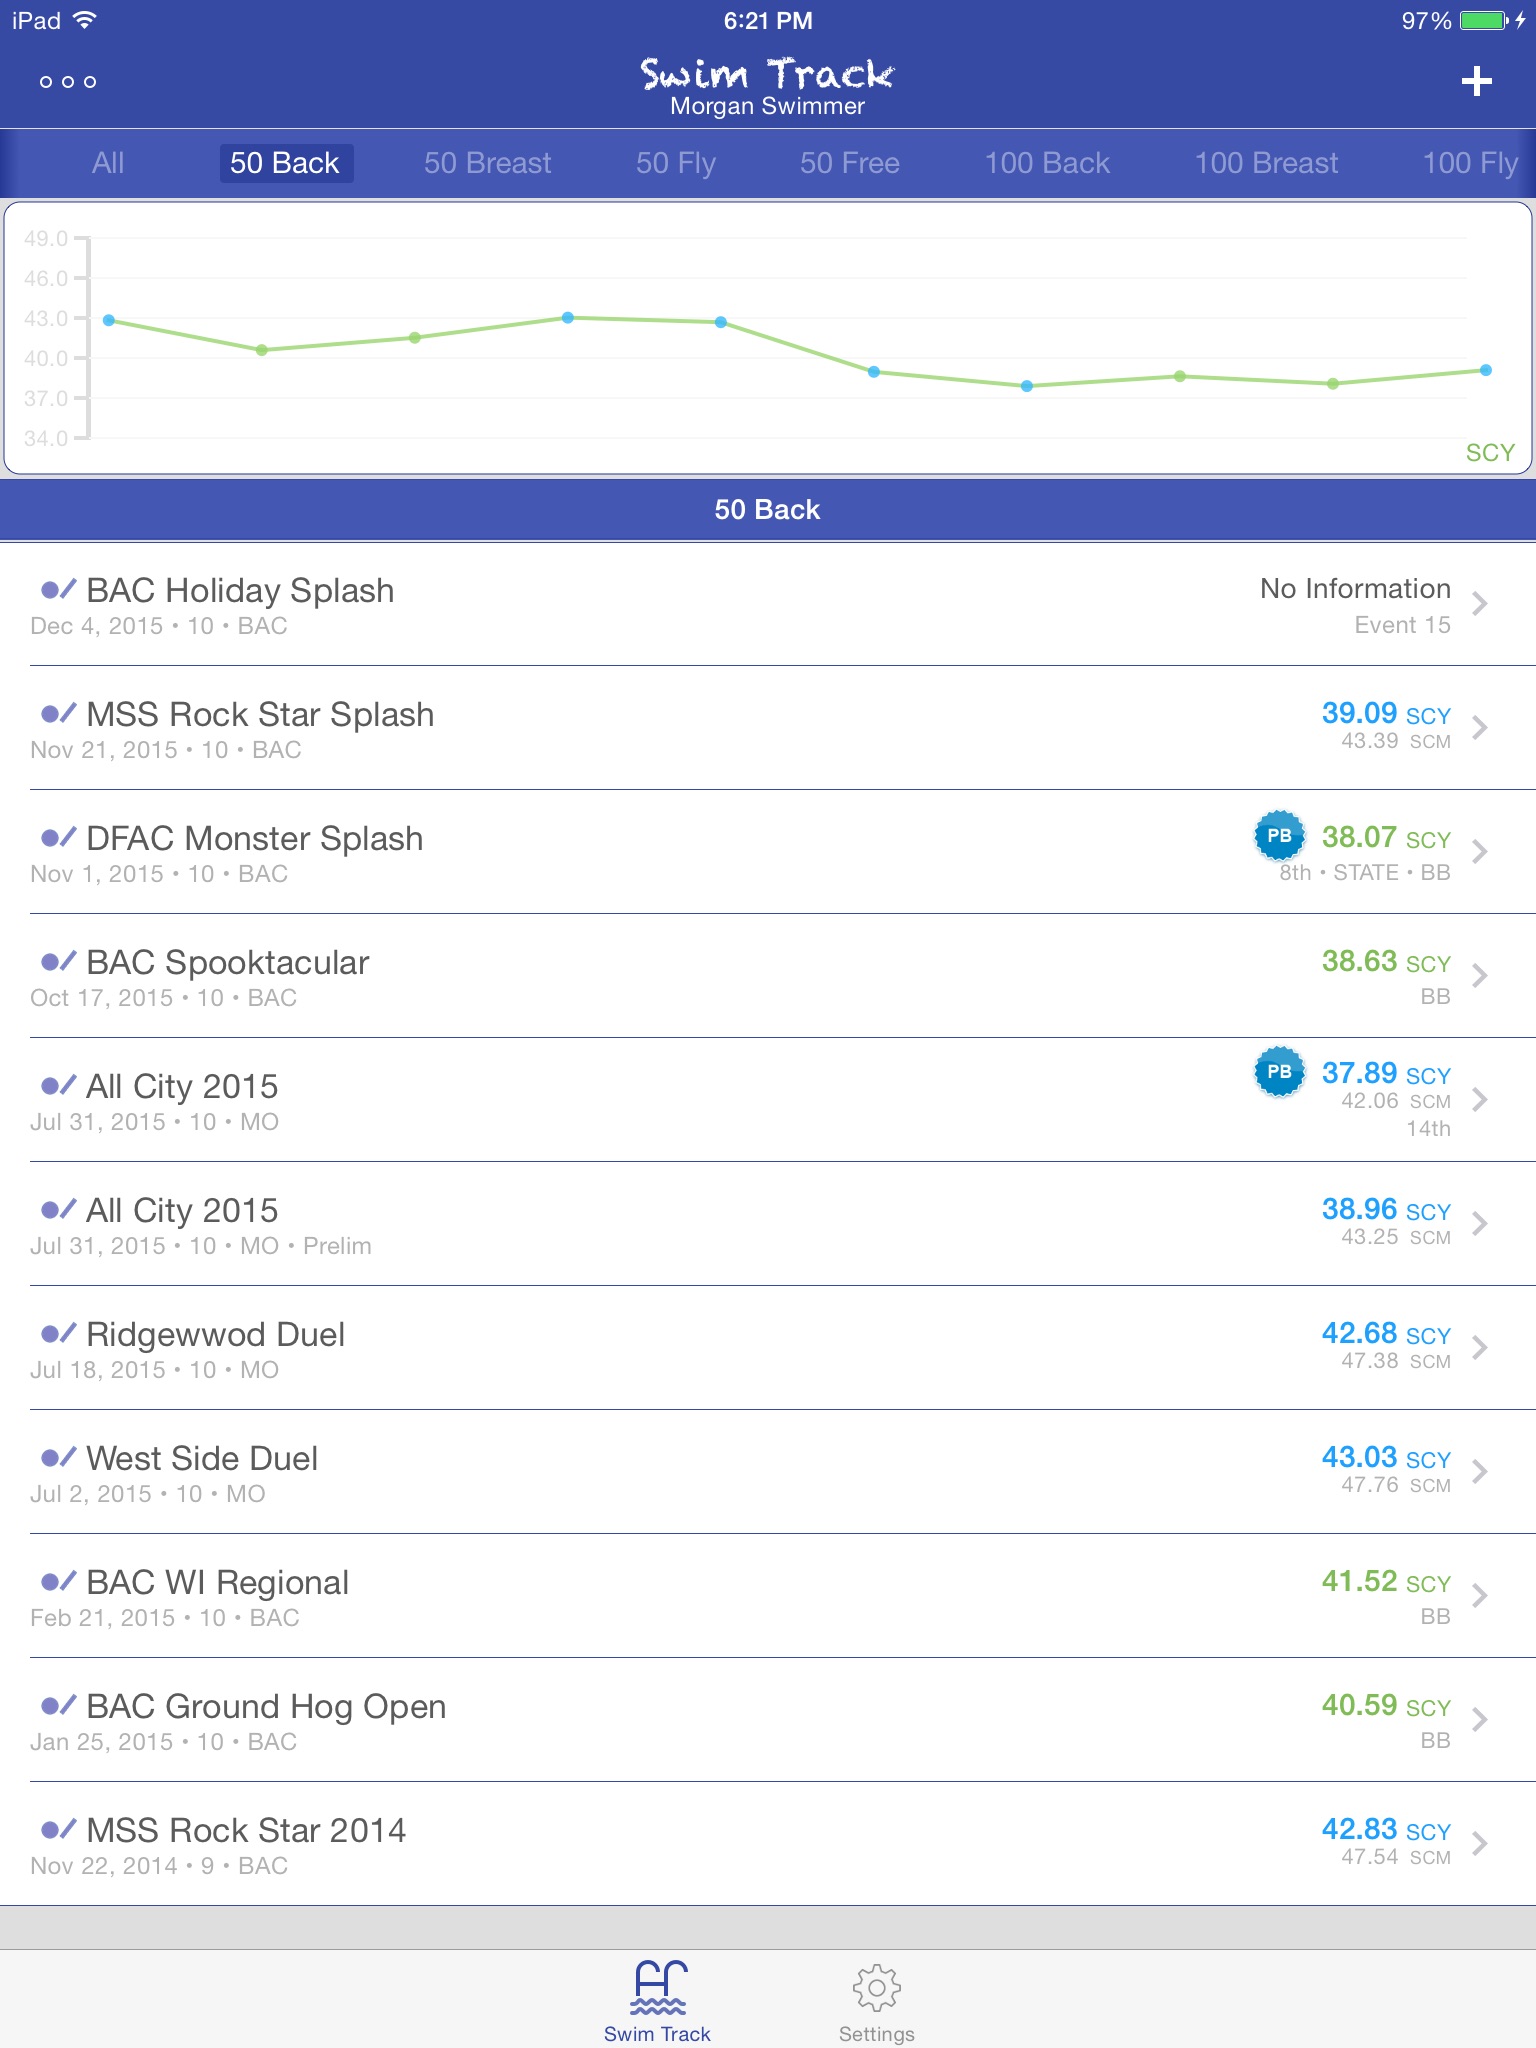1536x2048 pixels.
Task: Tap the last data point on the chart
Action: (1486, 370)
